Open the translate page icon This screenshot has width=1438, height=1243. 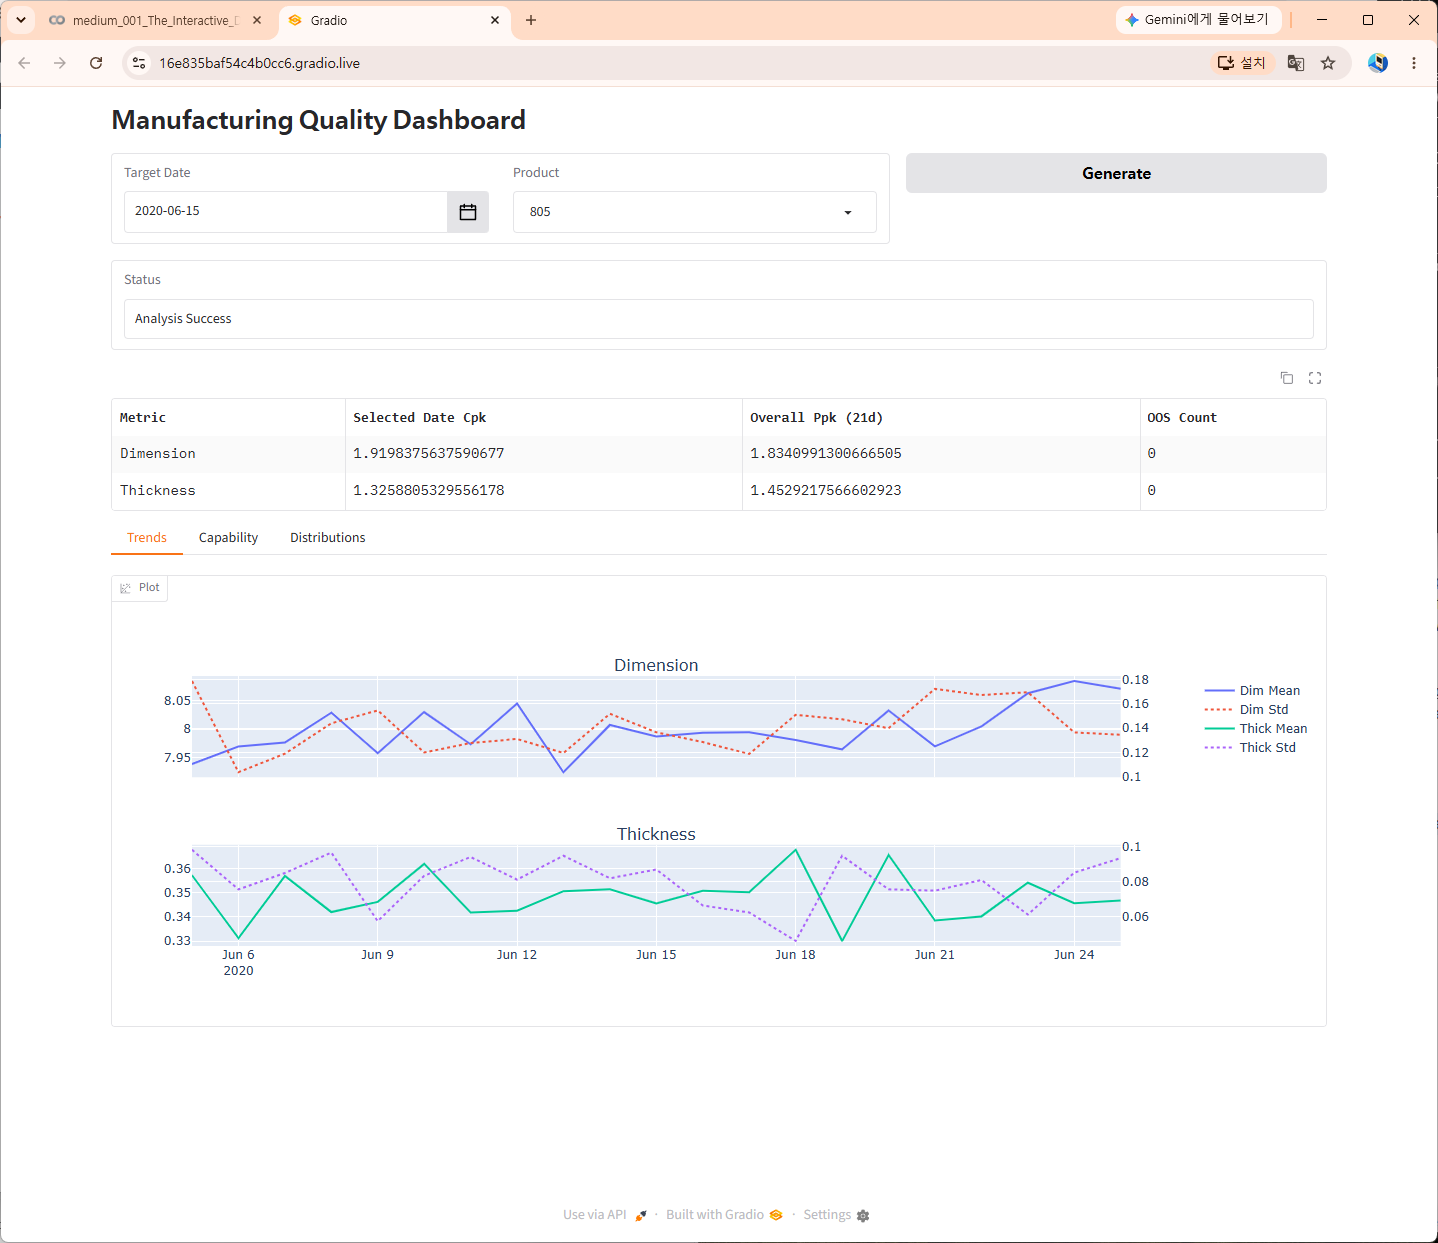pos(1296,63)
